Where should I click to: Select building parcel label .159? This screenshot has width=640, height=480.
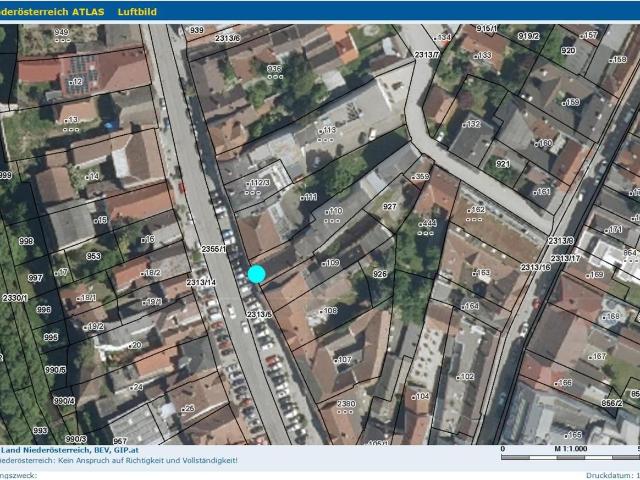[571, 102]
